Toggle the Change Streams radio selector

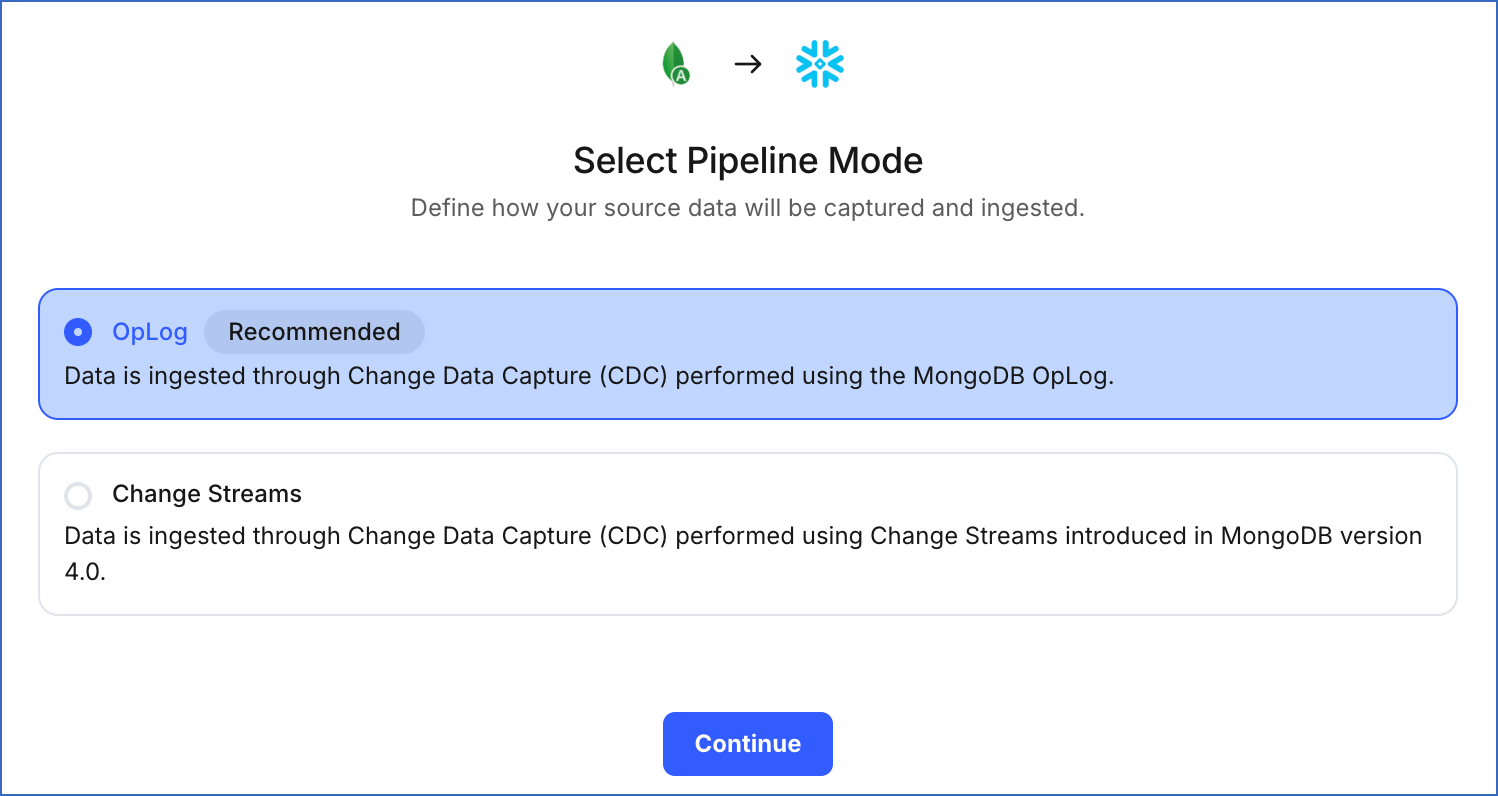pyautogui.click(x=78, y=495)
